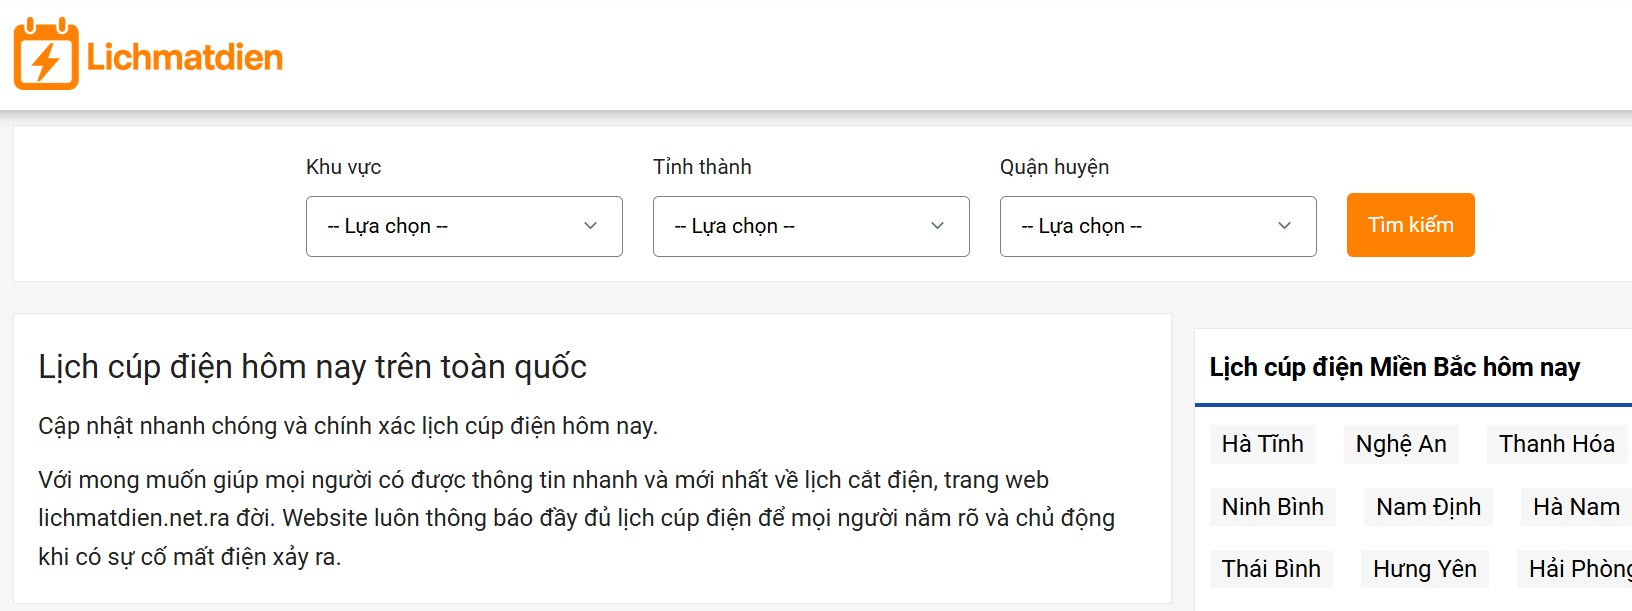Choose the Nam Định province tag
The image size is (1632, 611).
pyautogui.click(x=1428, y=507)
